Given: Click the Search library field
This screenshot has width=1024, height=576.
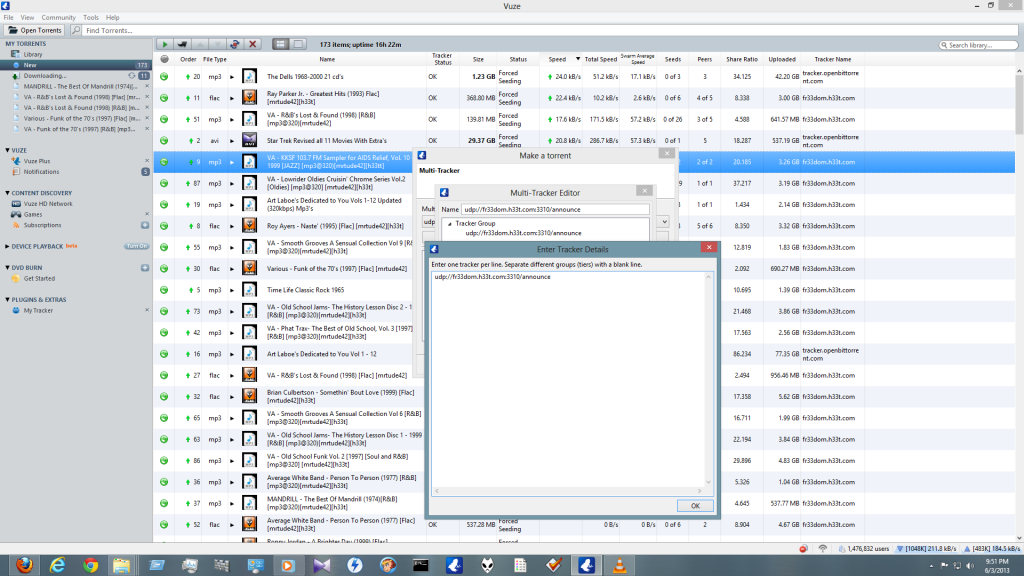Looking at the screenshot, I should (x=978, y=45).
